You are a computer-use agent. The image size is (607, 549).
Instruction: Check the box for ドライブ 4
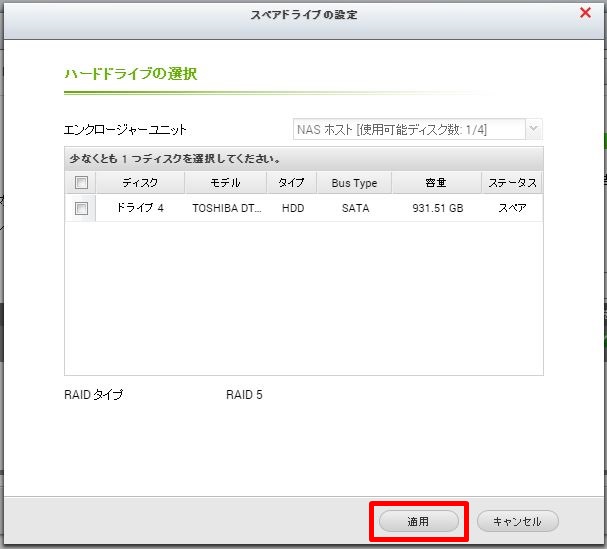click(x=81, y=208)
